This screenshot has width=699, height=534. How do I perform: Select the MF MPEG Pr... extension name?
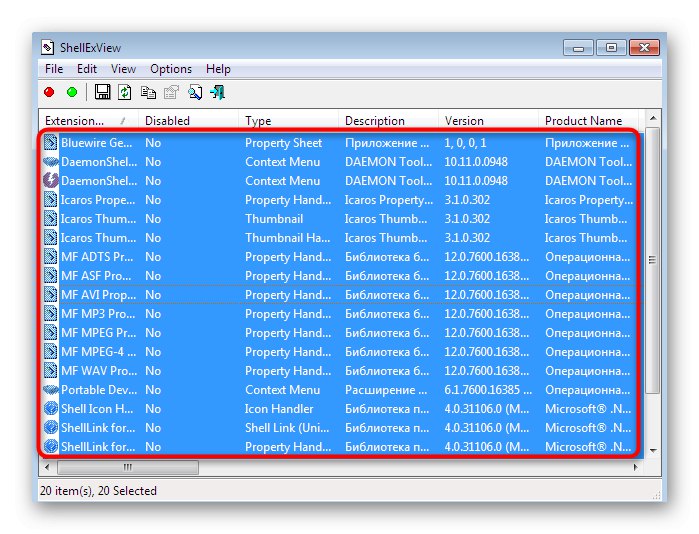[99, 333]
